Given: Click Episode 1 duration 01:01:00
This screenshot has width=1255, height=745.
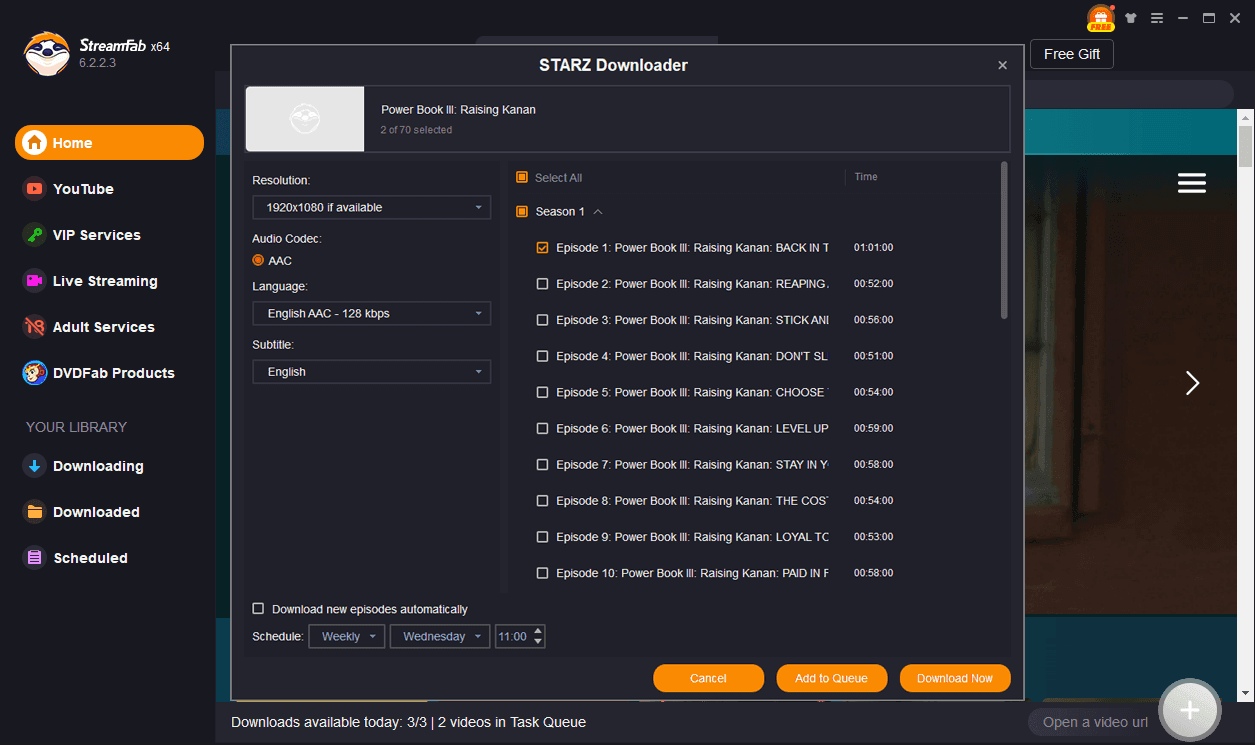Looking at the screenshot, I should tap(873, 248).
